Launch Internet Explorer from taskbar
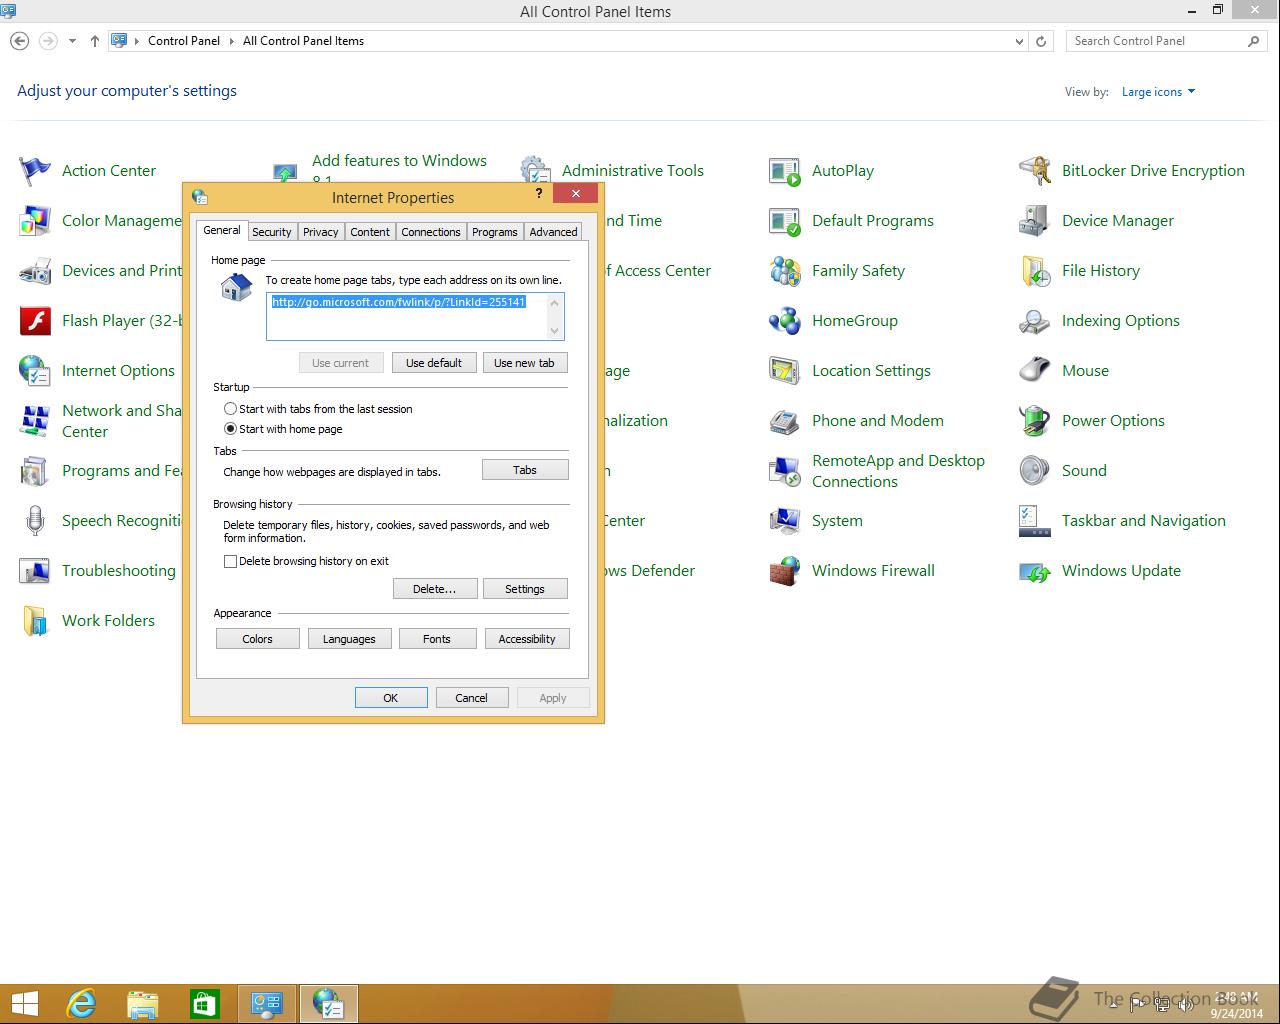This screenshot has height=1024, width=1280. coord(81,1003)
